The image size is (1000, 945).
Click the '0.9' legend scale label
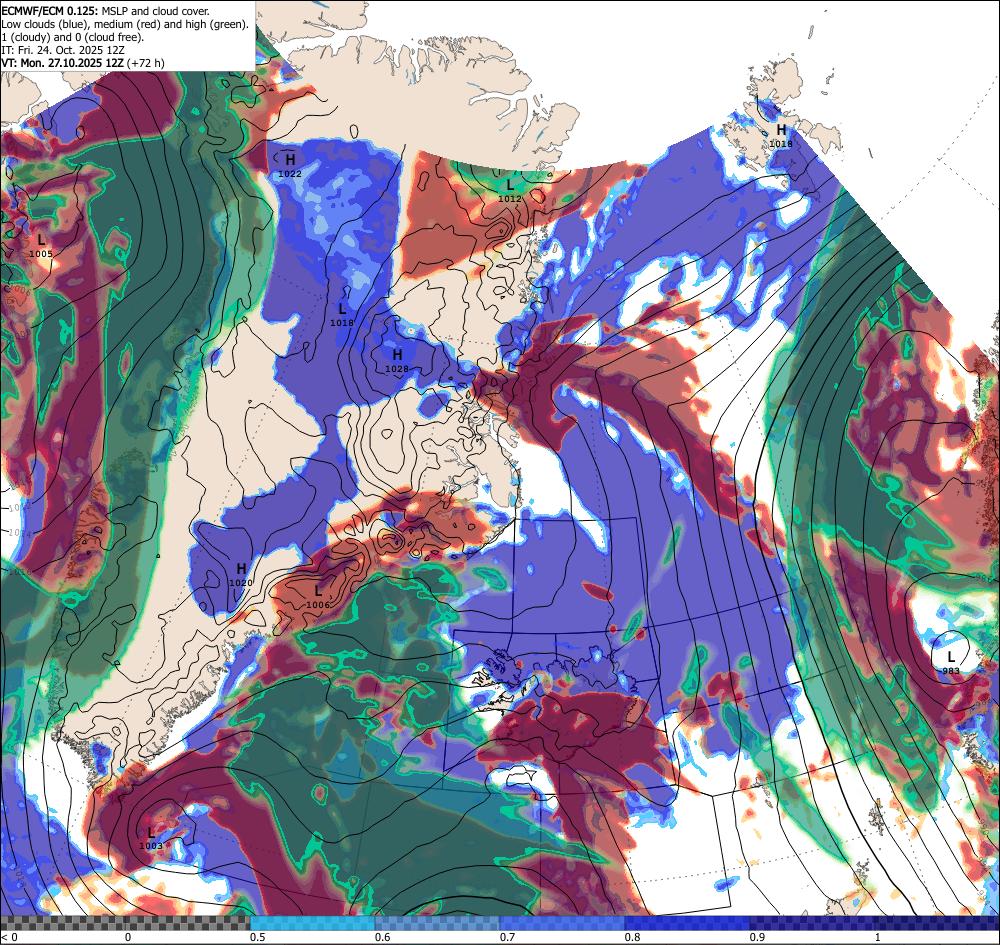click(758, 937)
